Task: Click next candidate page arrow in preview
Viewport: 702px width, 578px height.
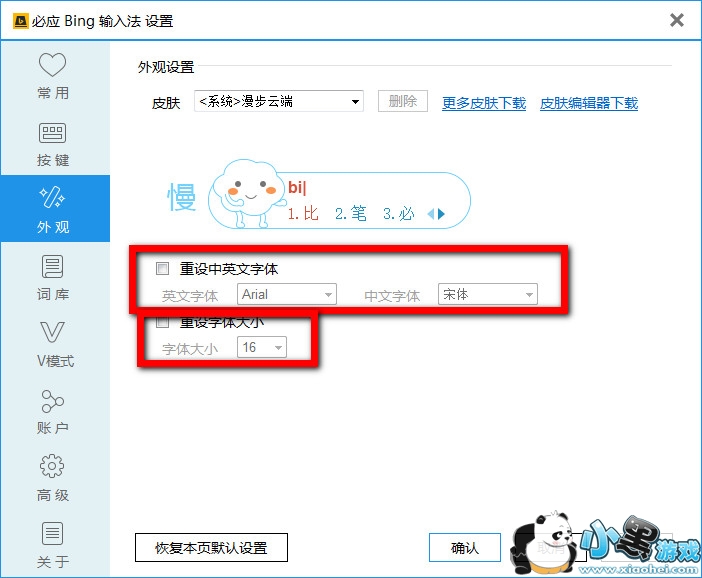Action: [x=441, y=214]
